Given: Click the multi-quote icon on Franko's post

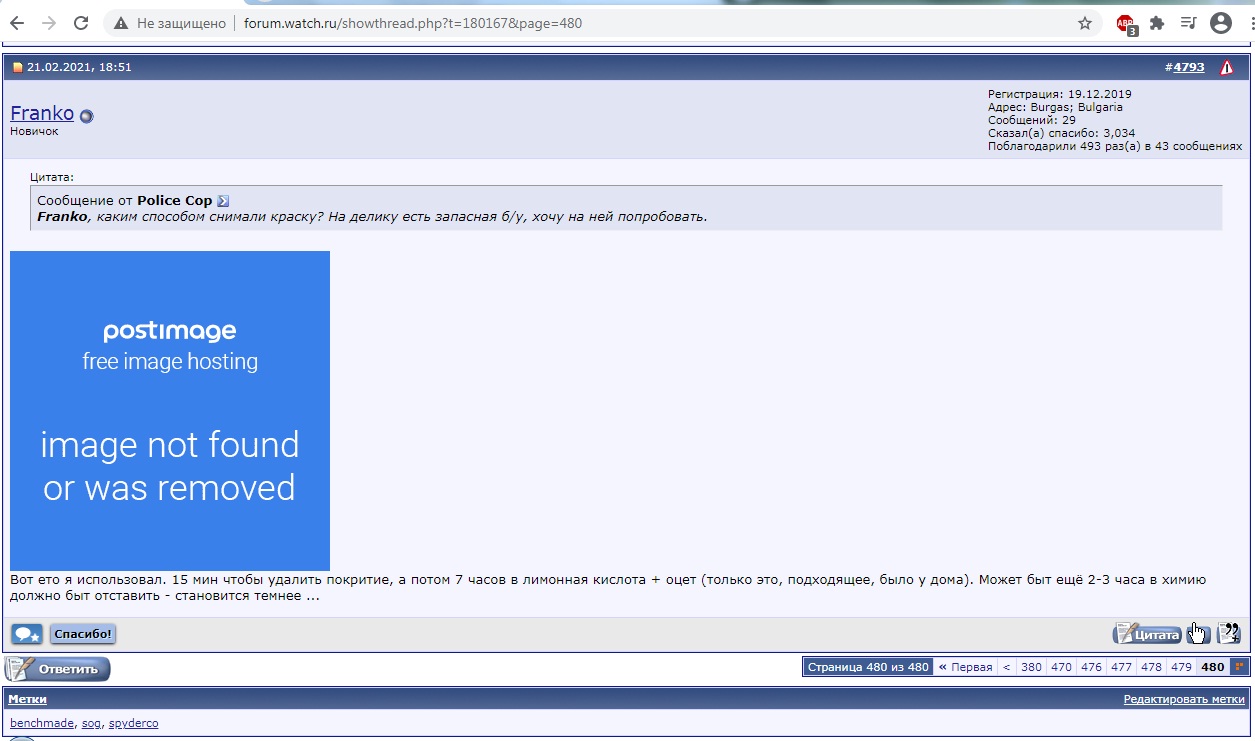Looking at the screenshot, I should [x=1199, y=634].
